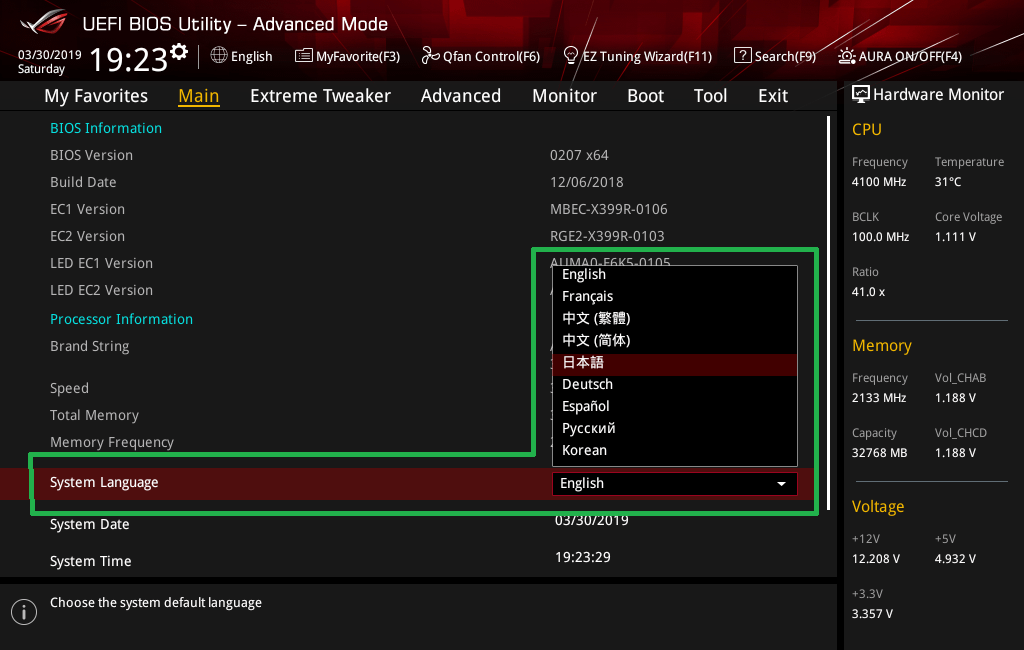Click the header clock 19:23
The width and height of the screenshot is (1024, 650).
[129, 59]
